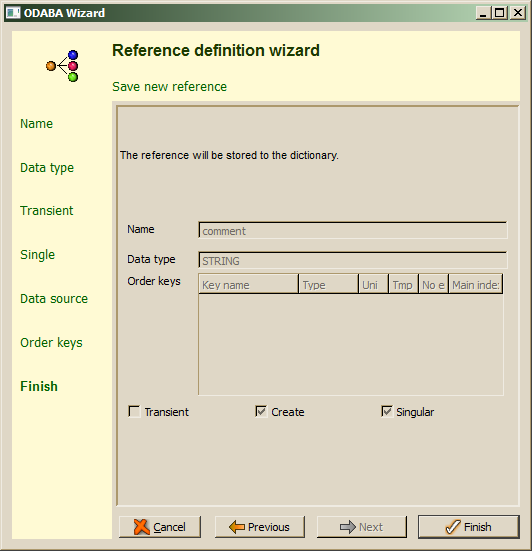This screenshot has width=532, height=551.
Task: Open the Transient step in sidebar
Action: [47, 210]
